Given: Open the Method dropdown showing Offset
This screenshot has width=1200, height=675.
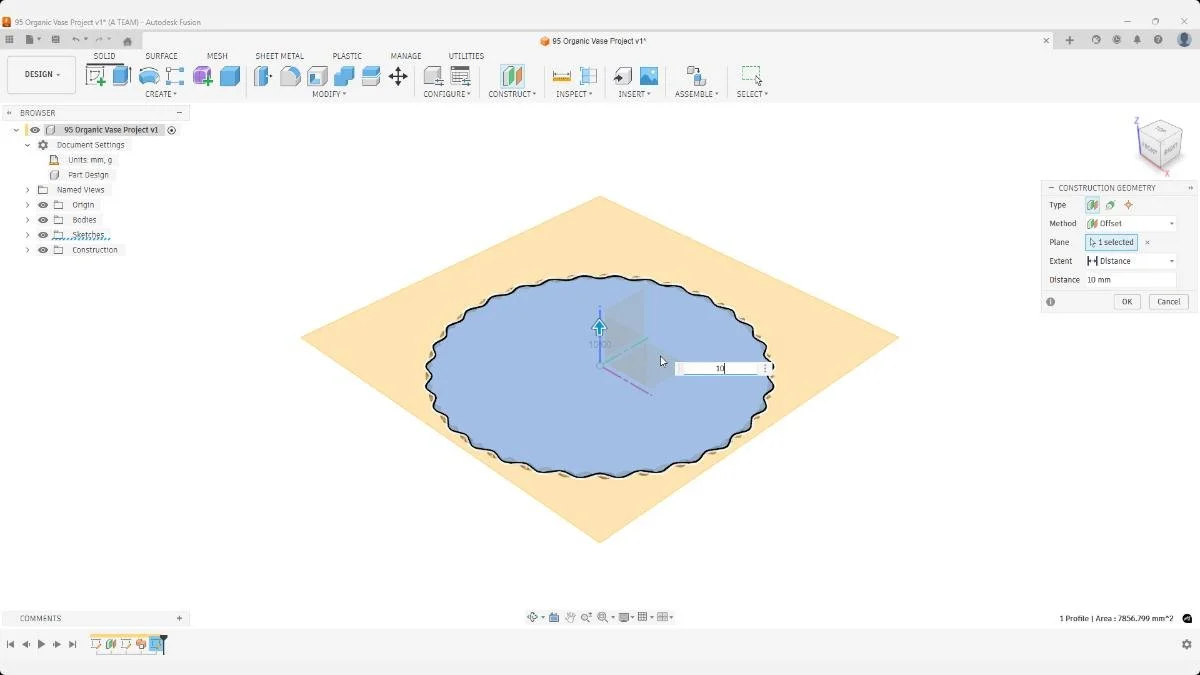Looking at the screenshot, I should click(1130, 223).
